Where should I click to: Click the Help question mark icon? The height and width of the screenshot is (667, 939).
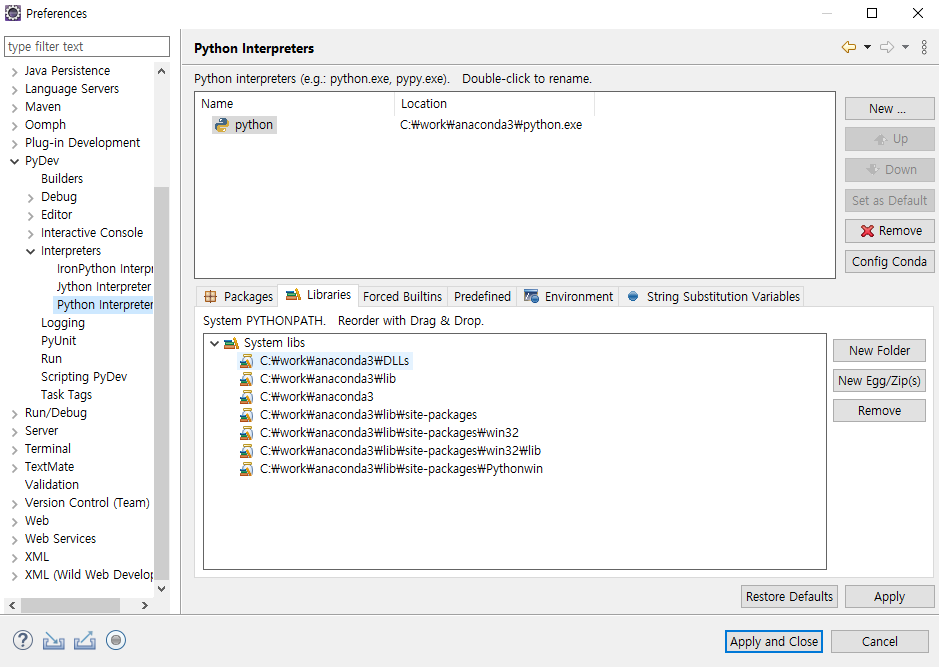coord(23,640)
